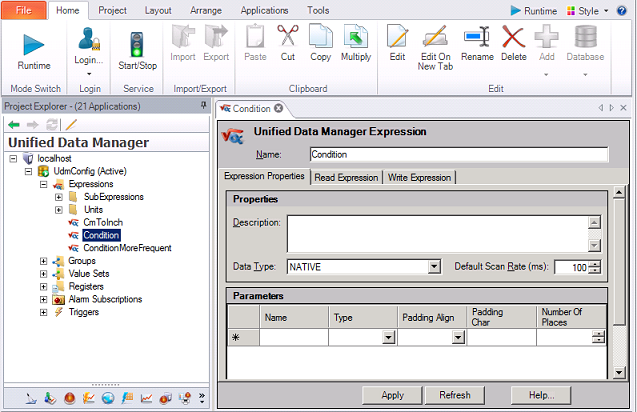The height and width of the screenshot is (412, 637).
Task: Switch to the Read Expression tab
Action: [x=346, y=177]
